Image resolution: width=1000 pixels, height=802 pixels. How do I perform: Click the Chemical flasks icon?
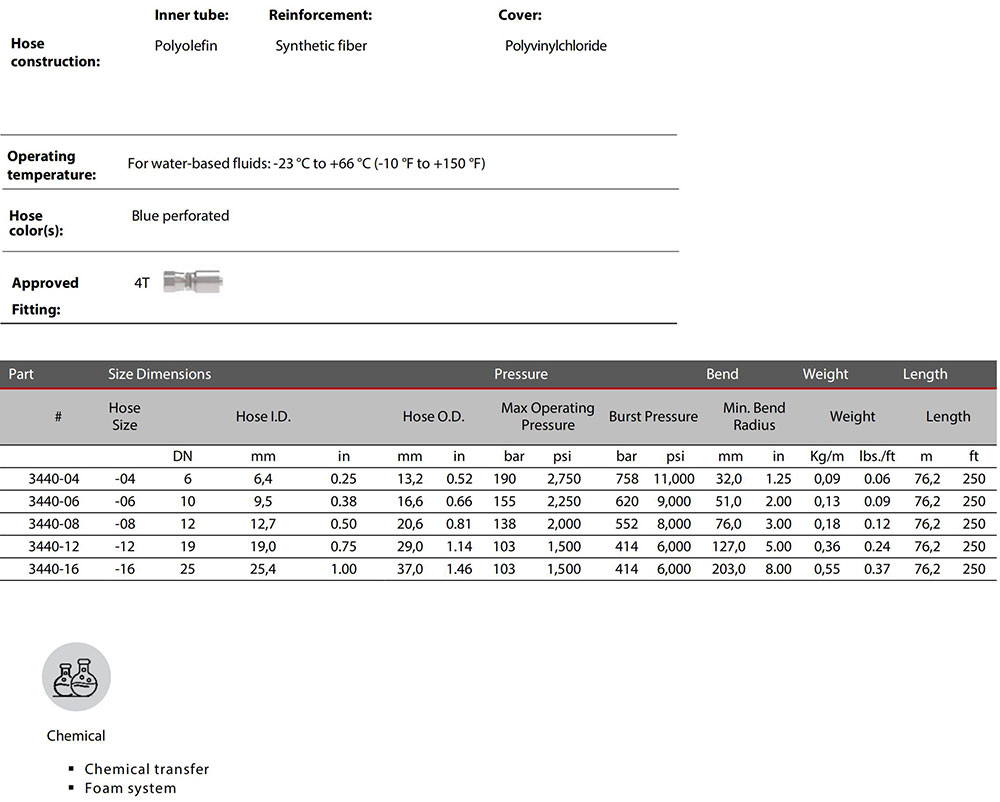point(76,677)
